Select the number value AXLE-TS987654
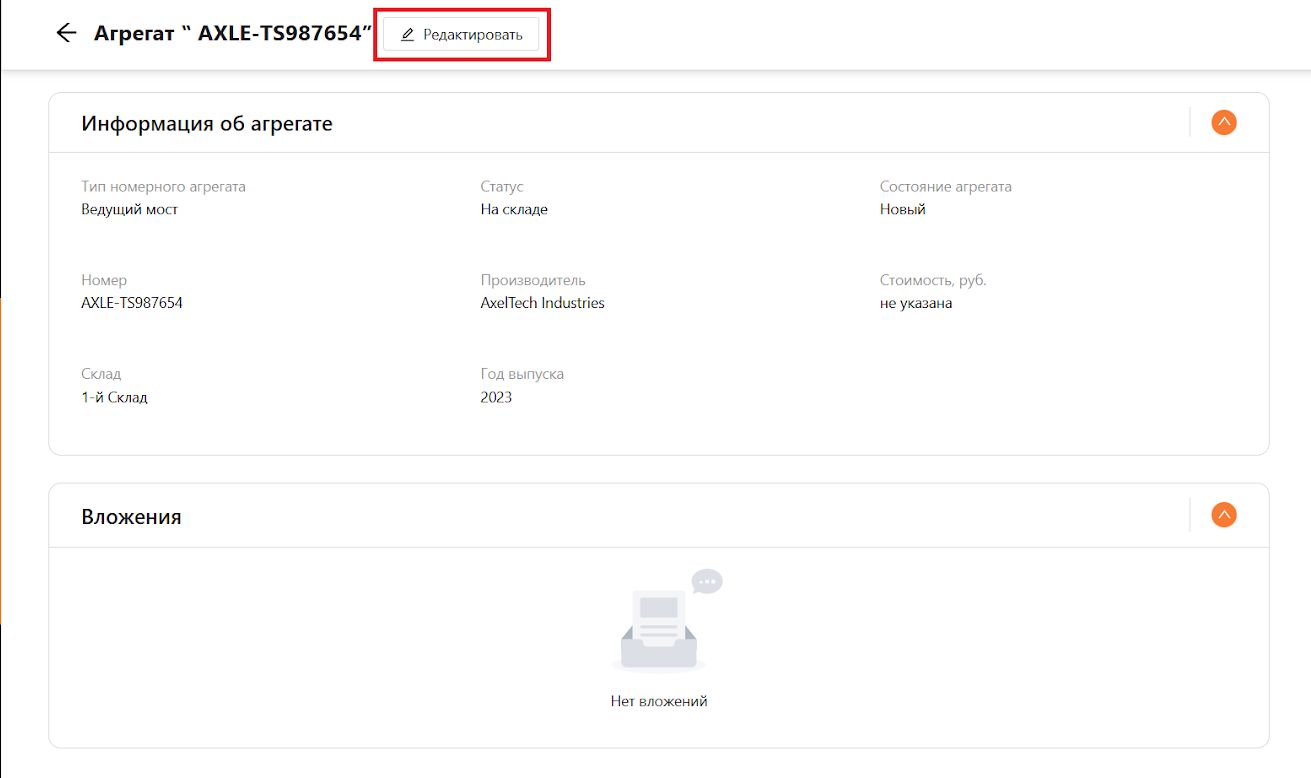This screenshot has height=778, width=1311. [132, 303]
